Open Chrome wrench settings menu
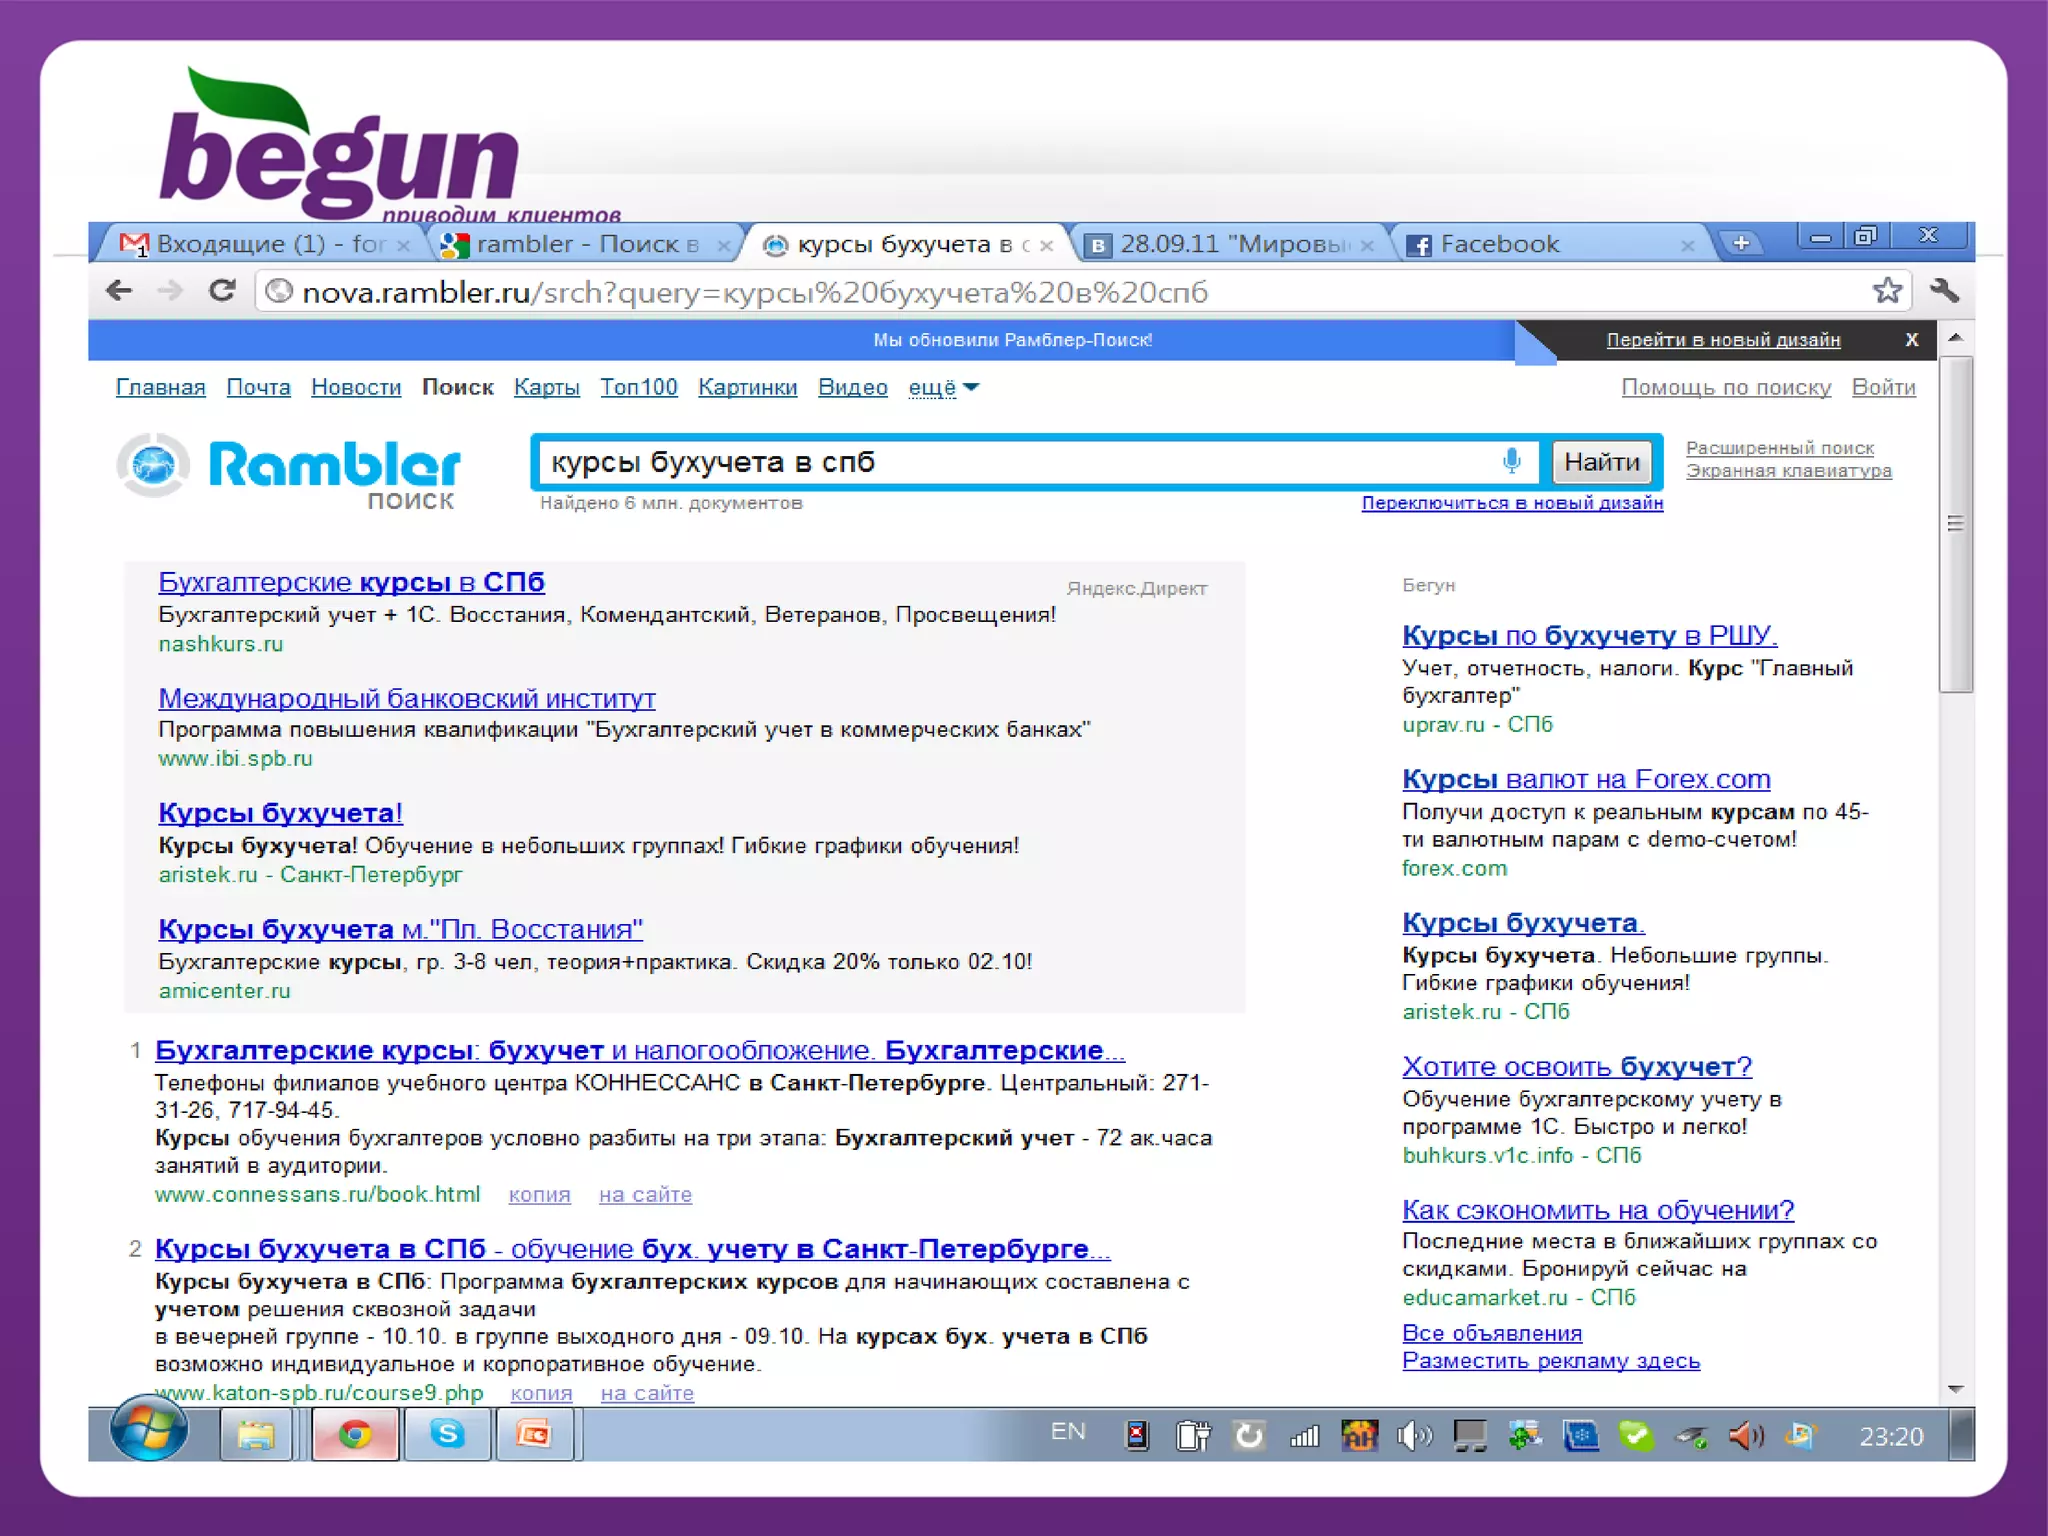2048x1536 pixels. coord(1944,291)
